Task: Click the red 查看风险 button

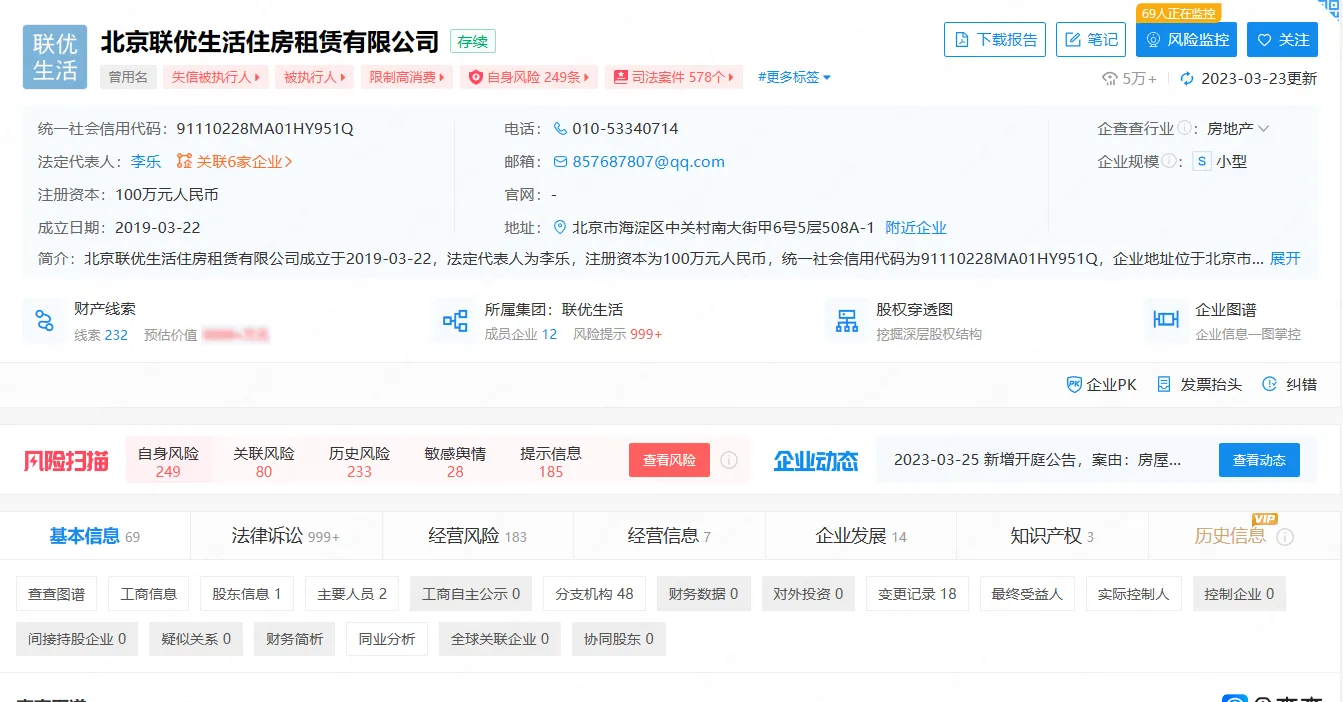Action: (669, 460)
